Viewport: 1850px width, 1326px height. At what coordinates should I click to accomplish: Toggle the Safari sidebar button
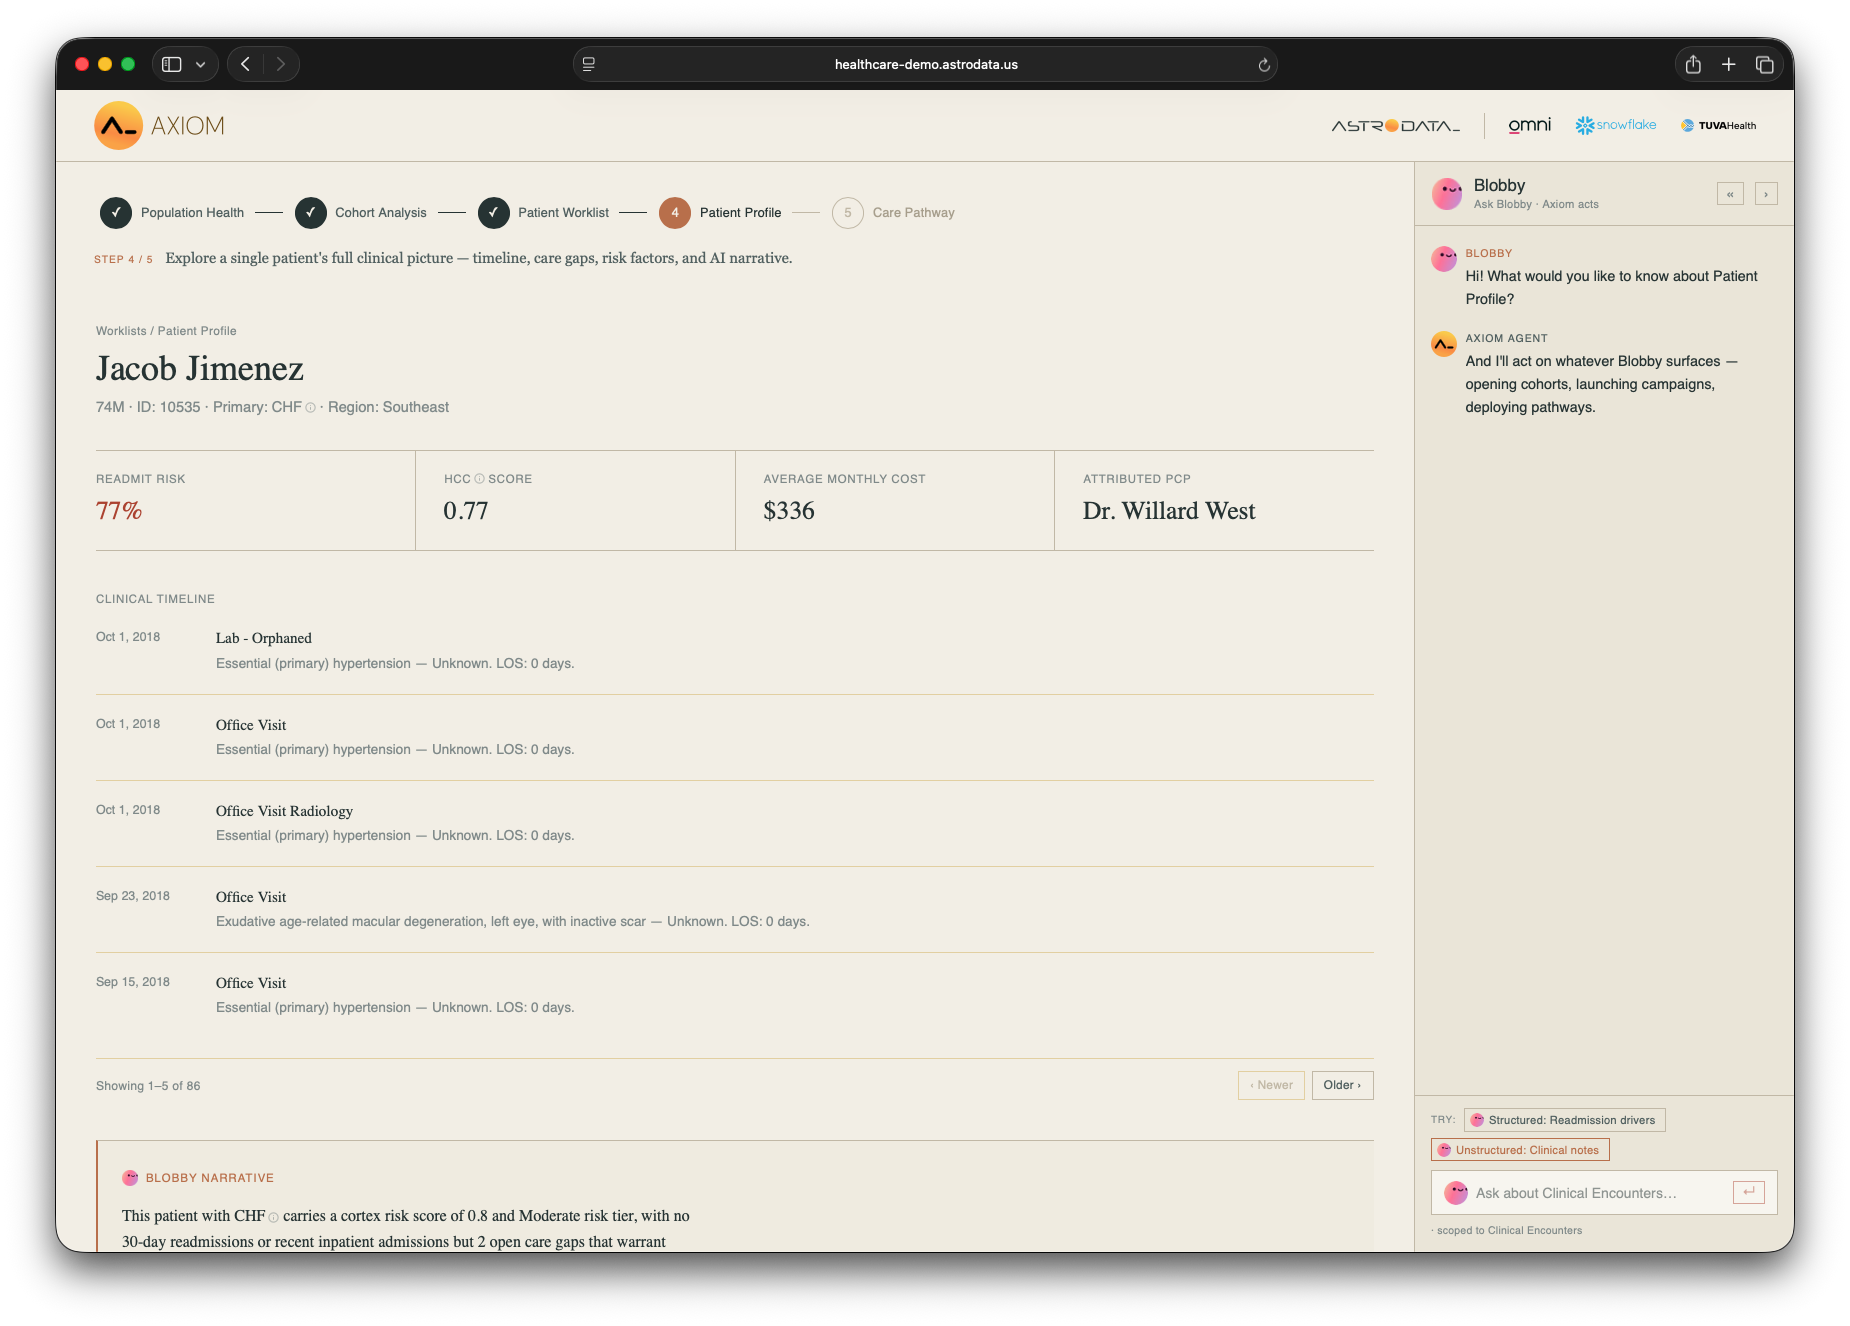(172, 64)
